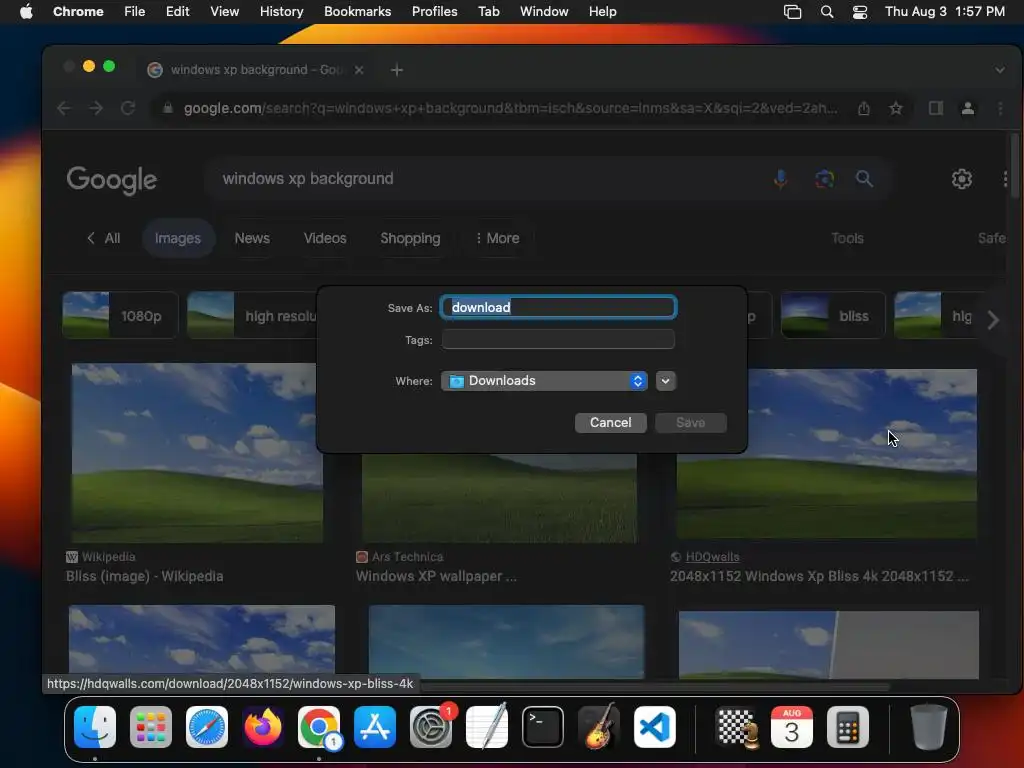This screenshot has height=768, width=1024.
Task: Open Safari from the dock
Action: [207, 727]
